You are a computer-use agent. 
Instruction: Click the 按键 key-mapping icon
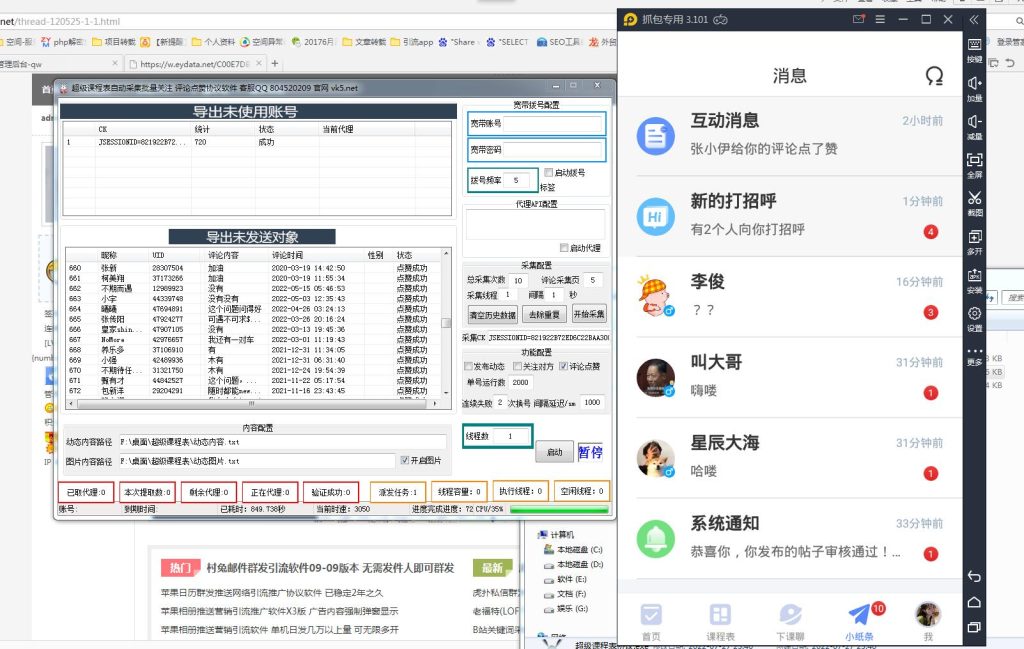973,46
